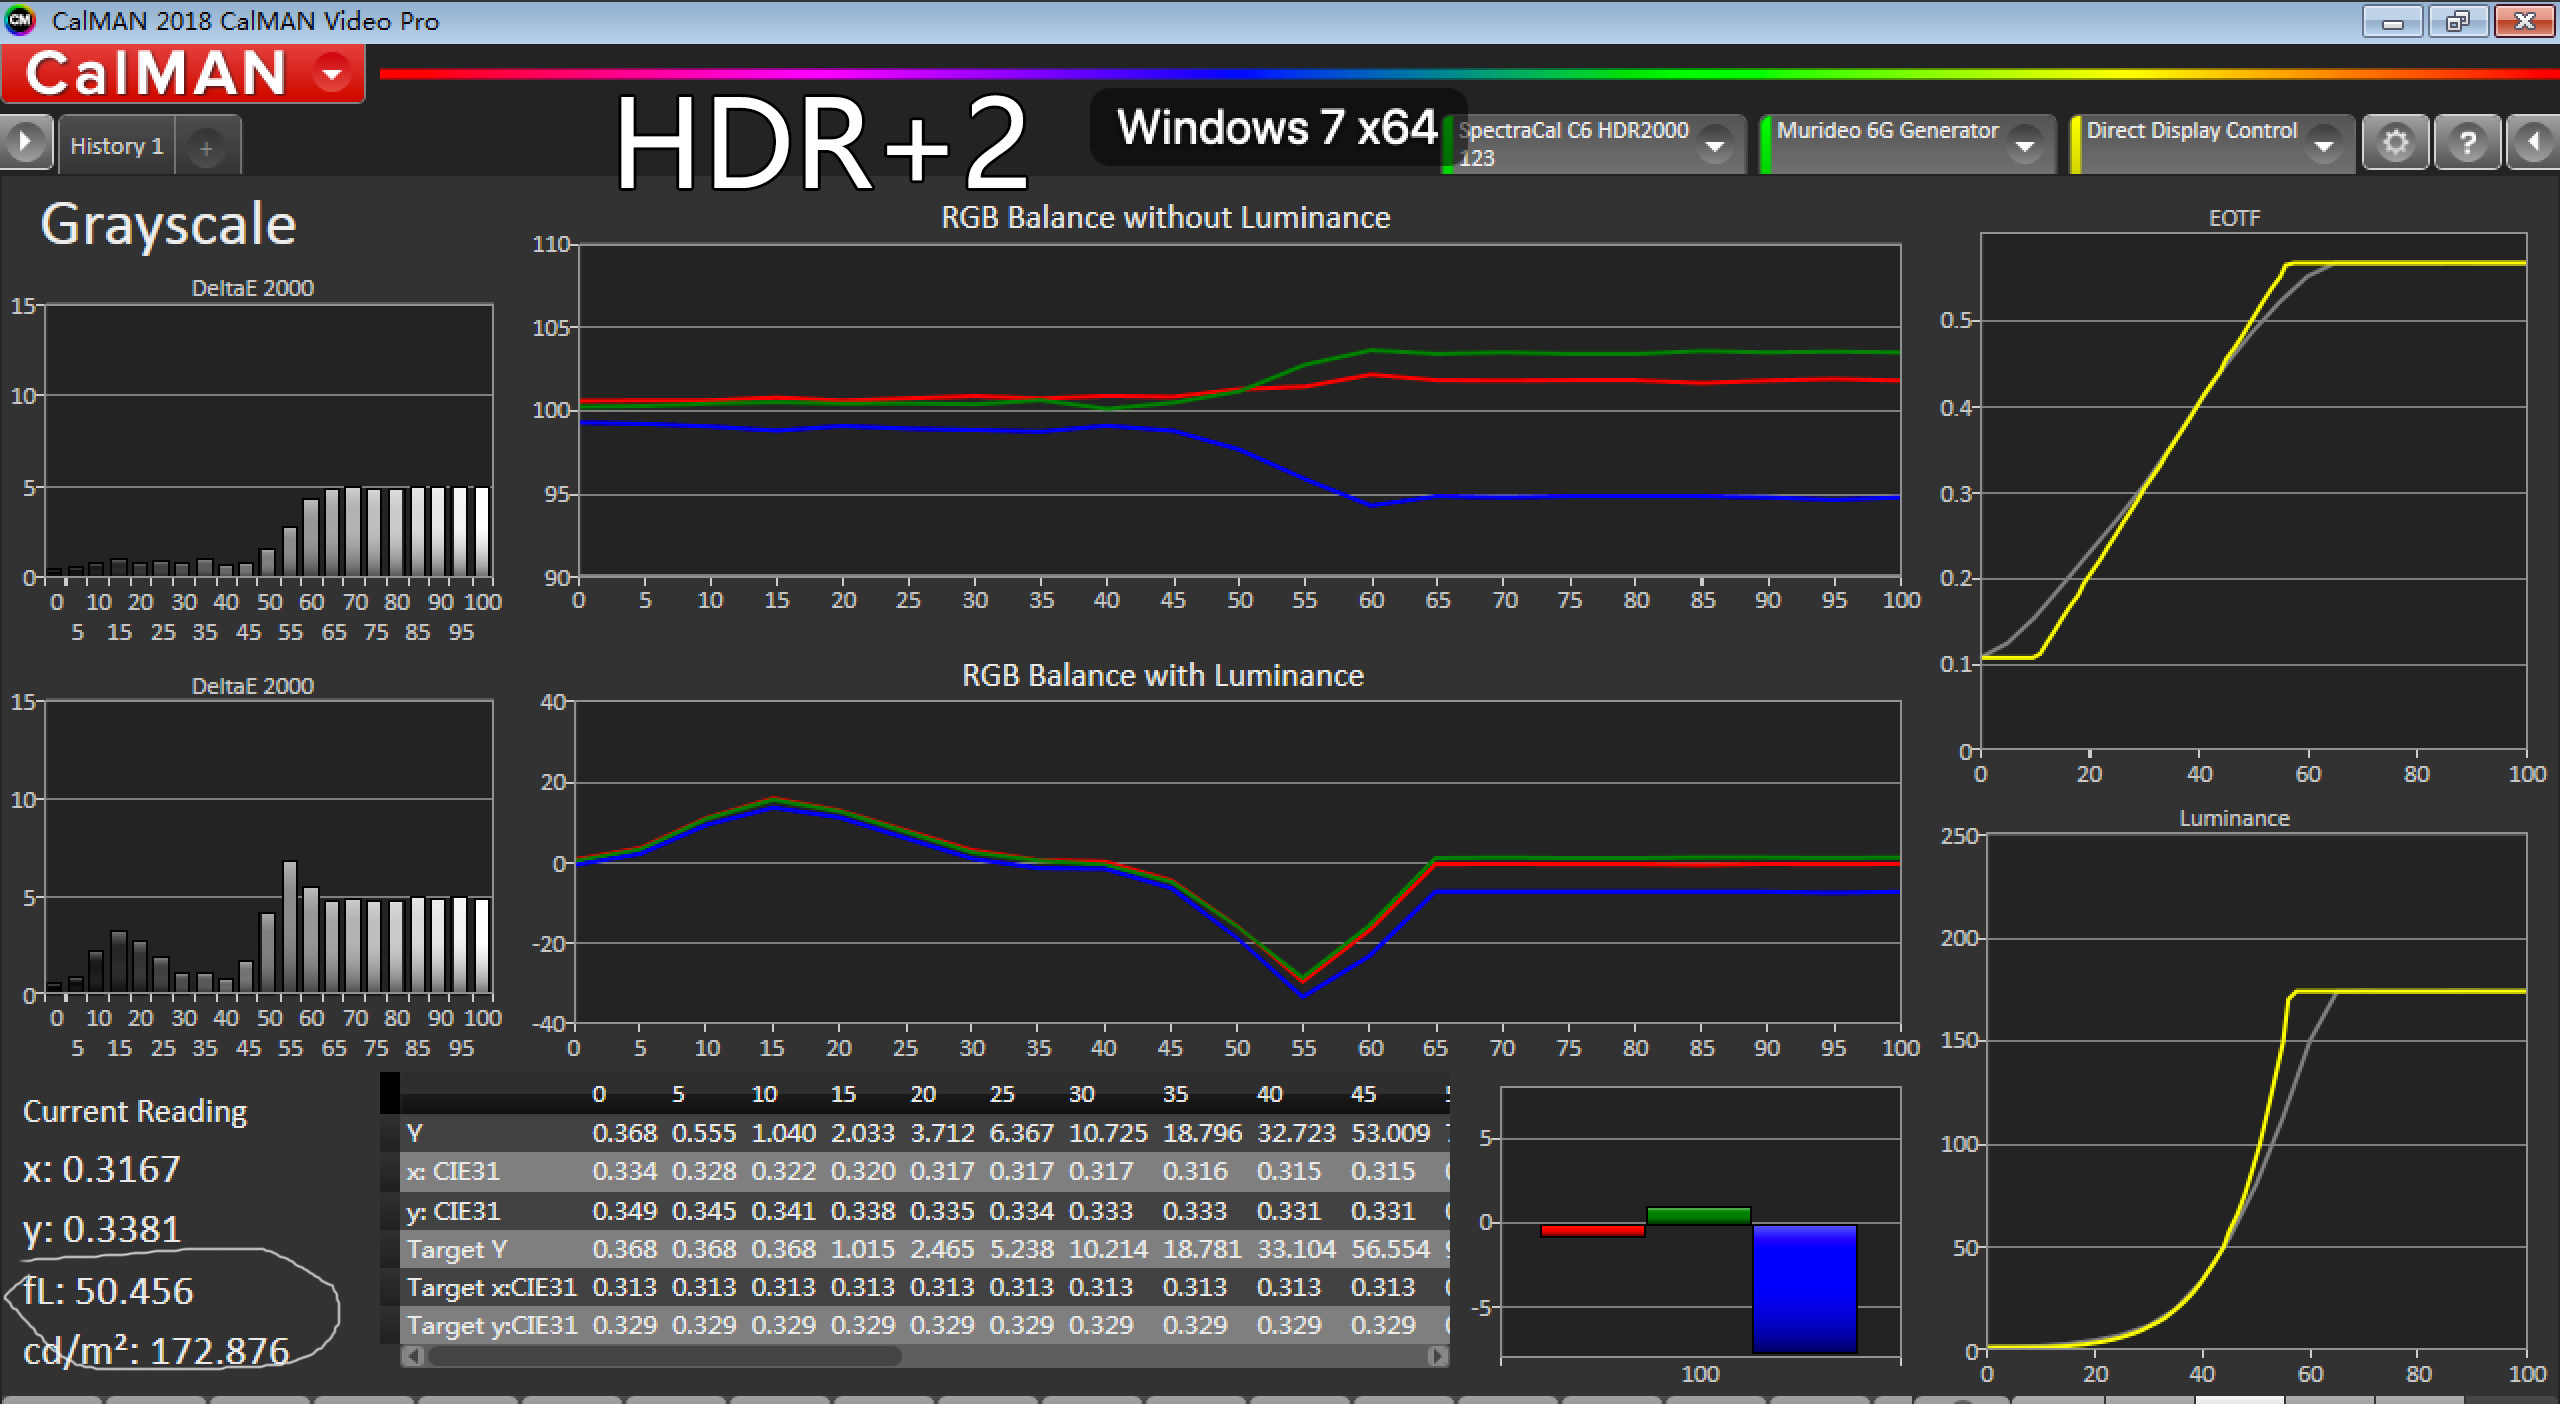Viewport: 2560px width, 1404px height.
Task: Click the CalMAN logo button
Action: [x=183, y=73]
